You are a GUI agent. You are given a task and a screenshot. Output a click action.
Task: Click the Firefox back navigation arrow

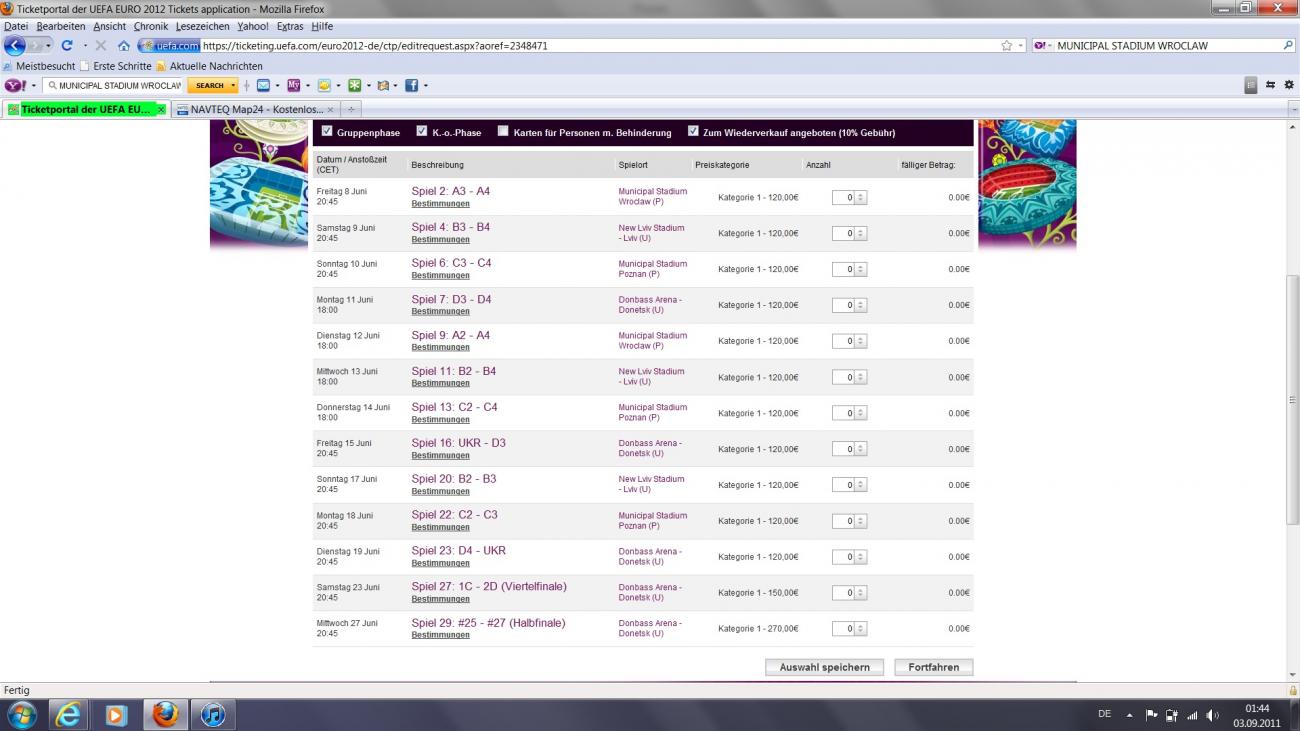(x=15, y=46)
